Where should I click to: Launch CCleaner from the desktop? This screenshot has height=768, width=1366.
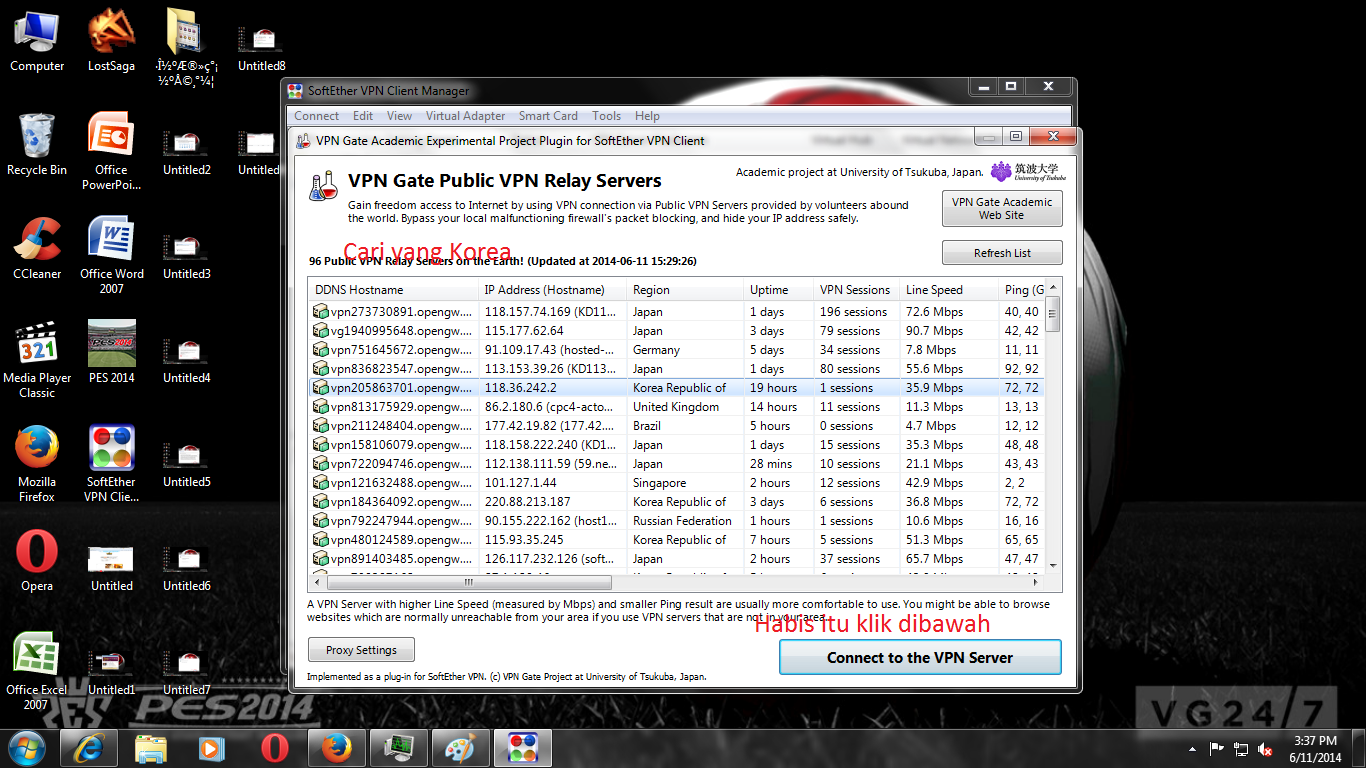click(37, 248)
